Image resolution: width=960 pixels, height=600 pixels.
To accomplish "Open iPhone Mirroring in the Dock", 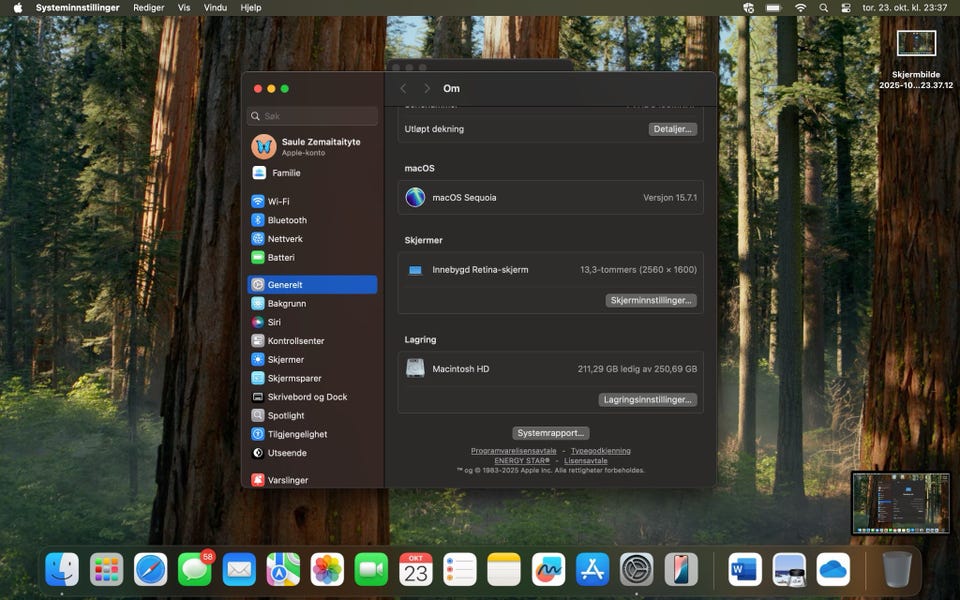I will [681, 569].
